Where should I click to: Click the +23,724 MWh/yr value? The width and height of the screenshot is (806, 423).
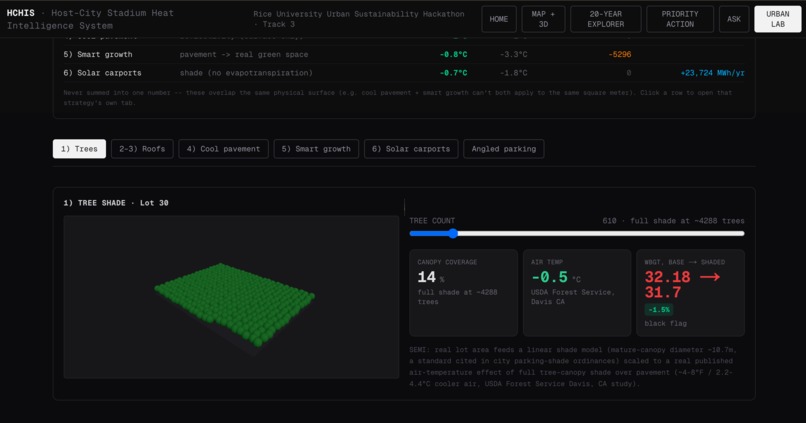coord(712,73)
